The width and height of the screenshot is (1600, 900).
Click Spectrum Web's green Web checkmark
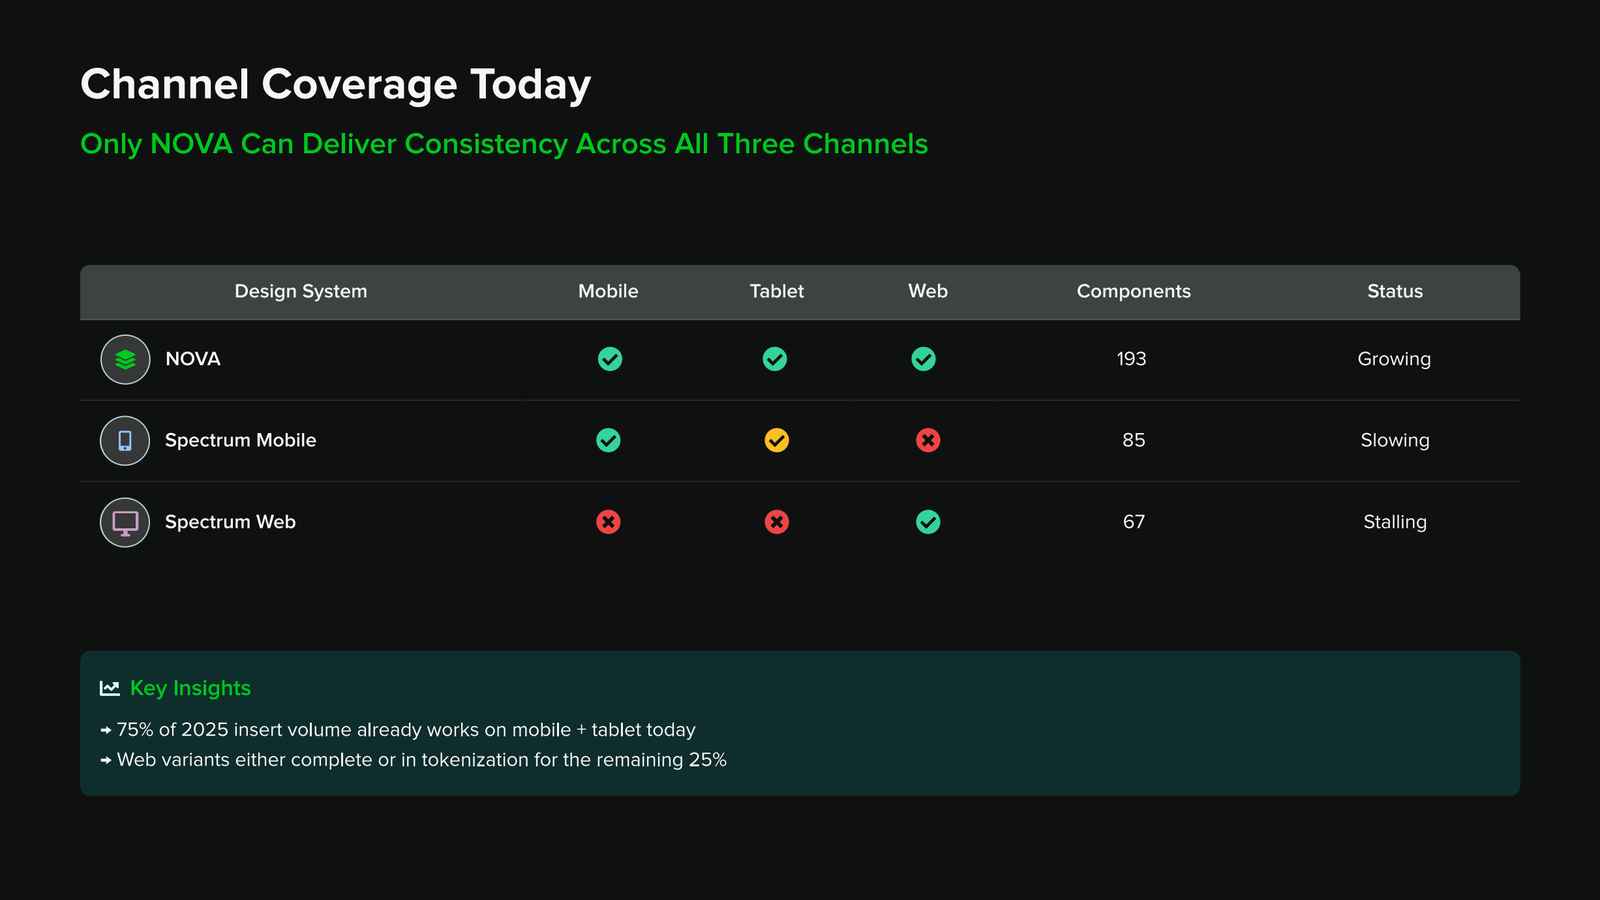click(928, 522)
